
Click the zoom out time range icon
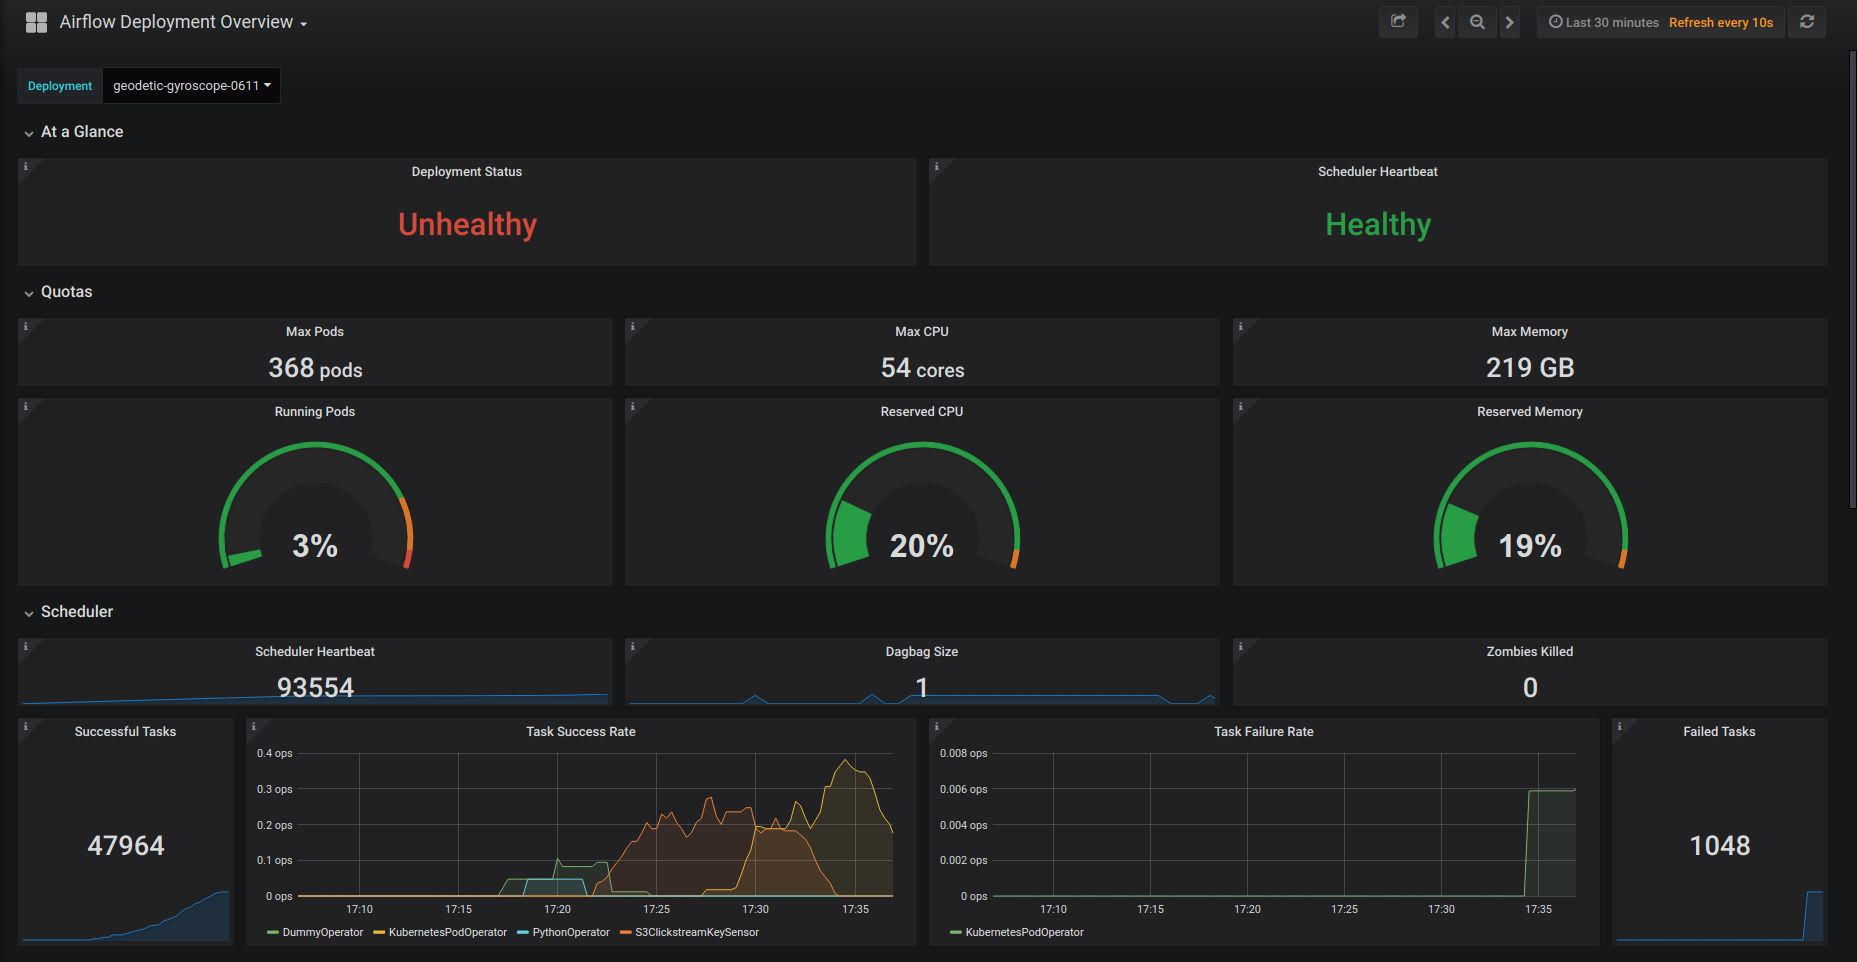[x=1477, y=21]
